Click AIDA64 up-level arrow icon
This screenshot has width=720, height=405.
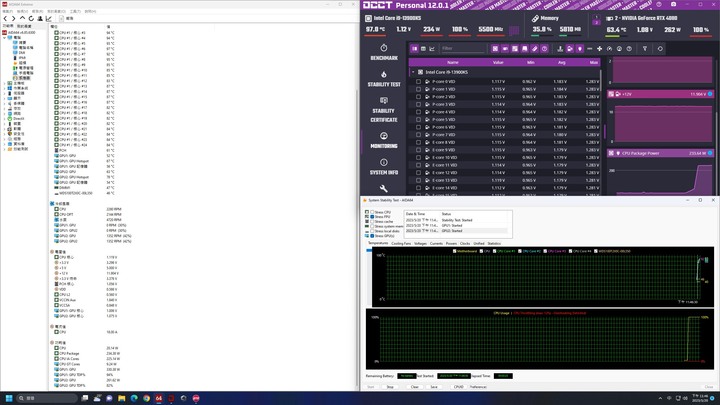[22, 18]
